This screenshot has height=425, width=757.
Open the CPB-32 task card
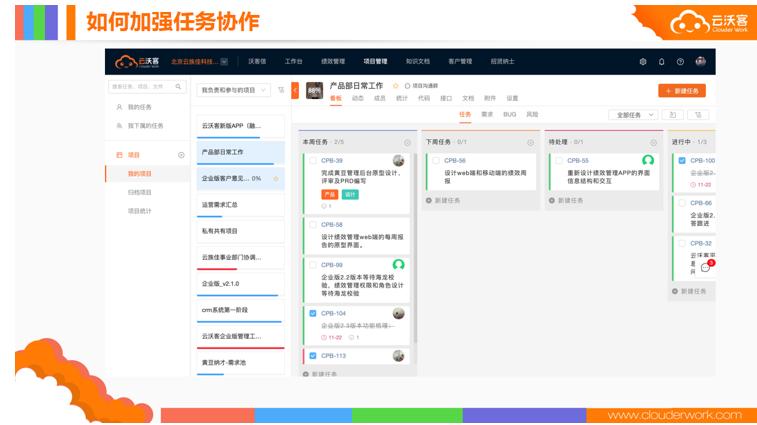click(694, 257)
